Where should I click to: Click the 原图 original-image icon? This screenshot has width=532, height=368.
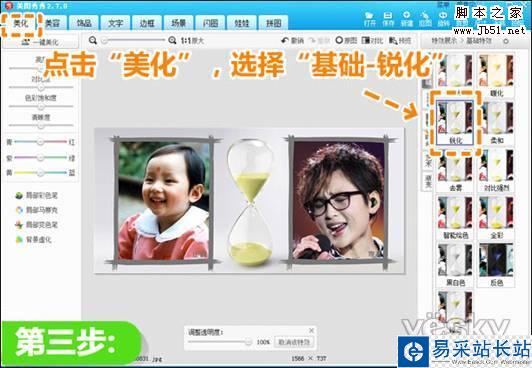click(x=346, y=40)
